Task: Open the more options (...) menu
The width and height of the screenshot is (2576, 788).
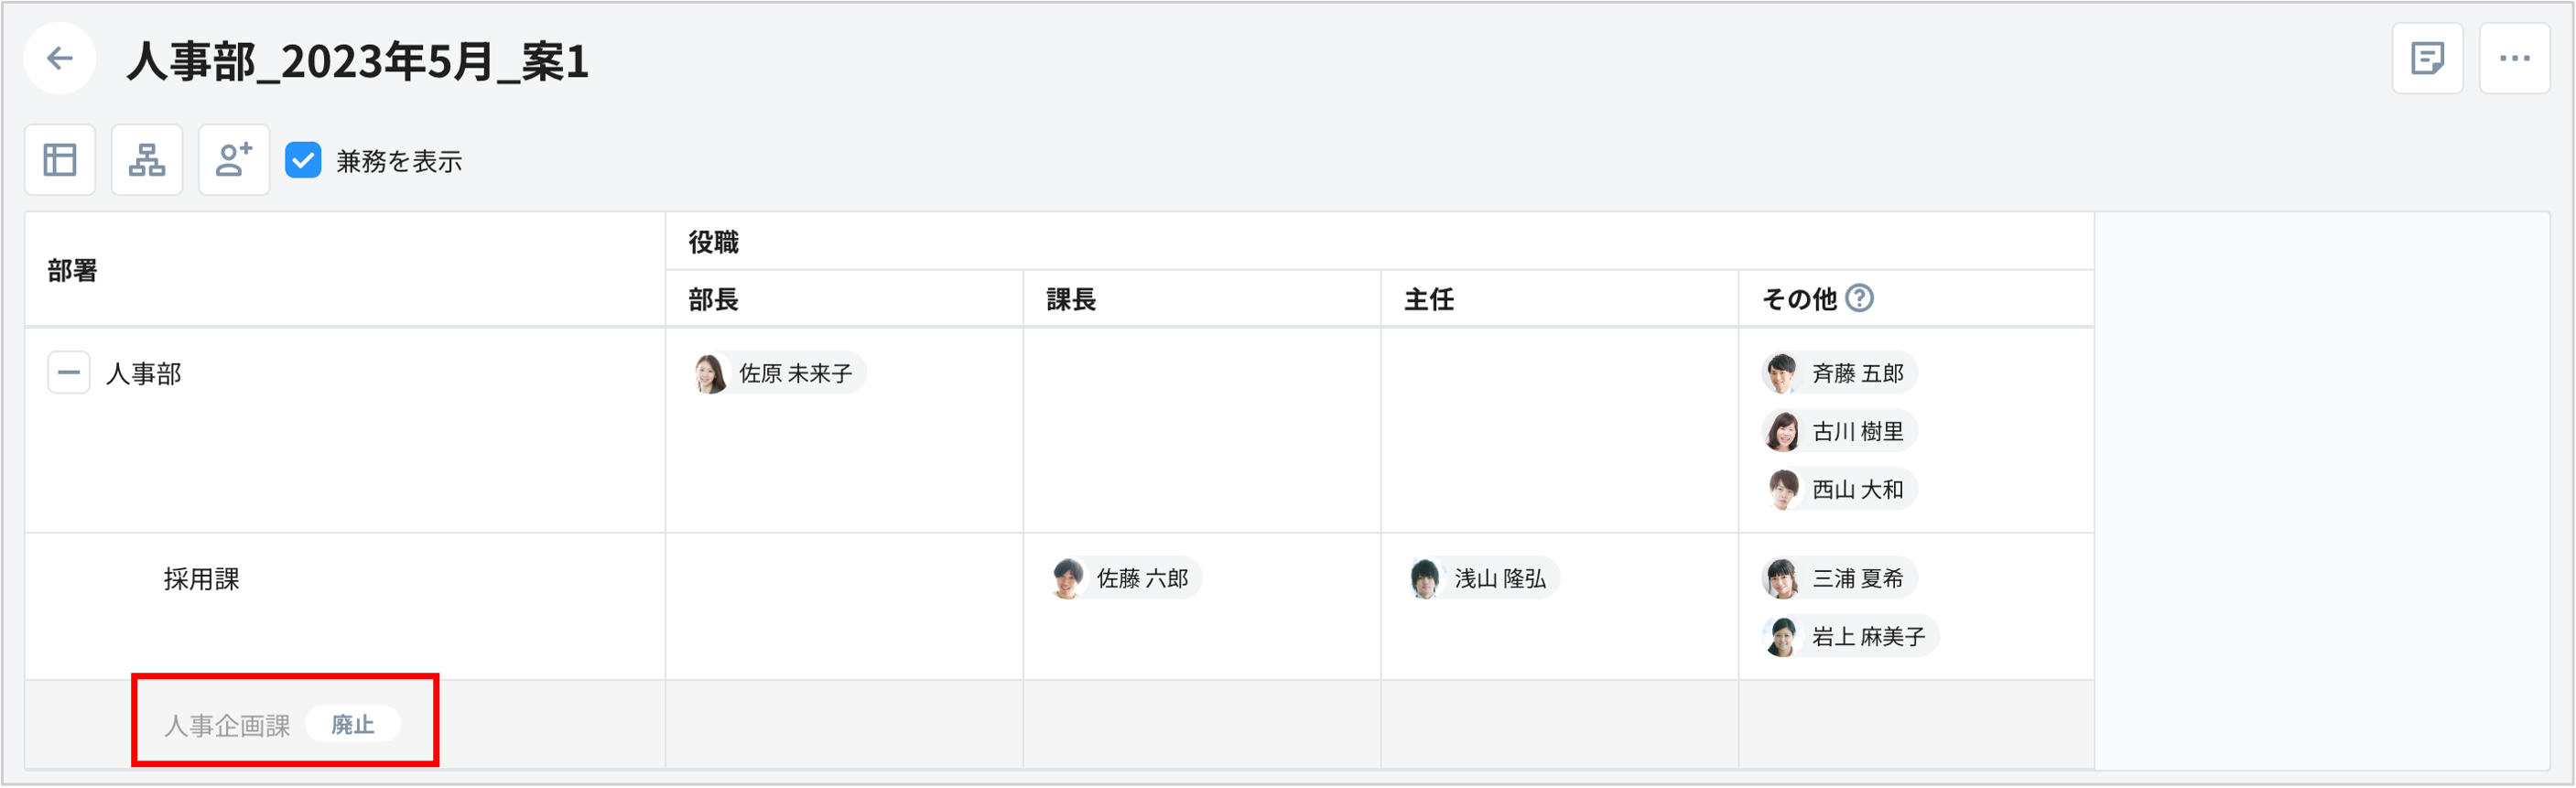Action: (x=2514, y=58)
